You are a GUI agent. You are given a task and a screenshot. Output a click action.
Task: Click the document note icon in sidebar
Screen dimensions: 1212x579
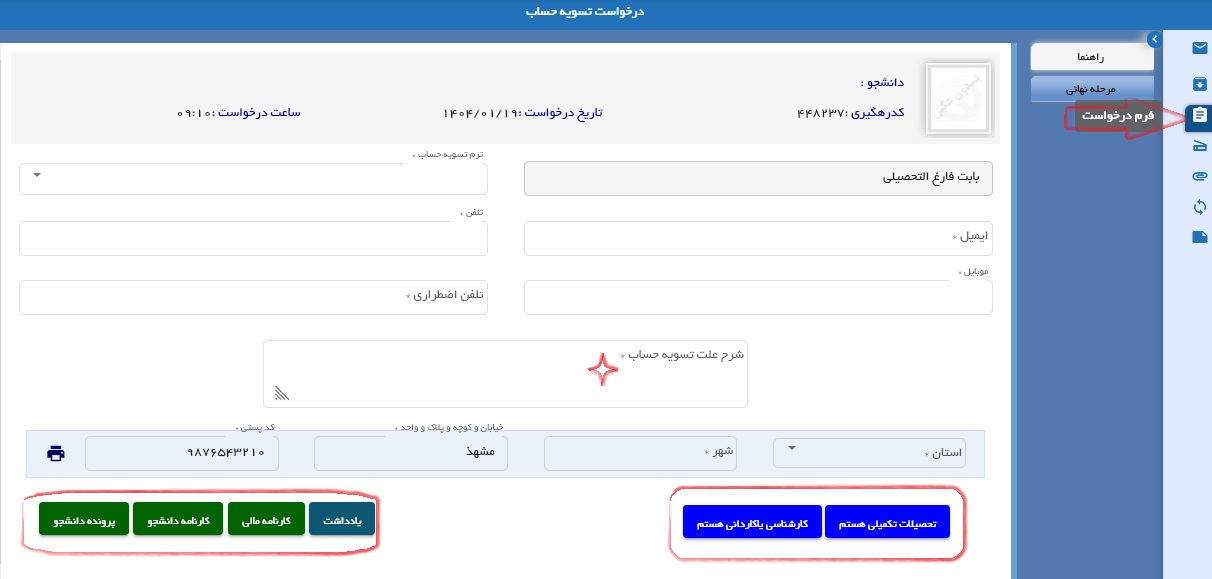1199,237
